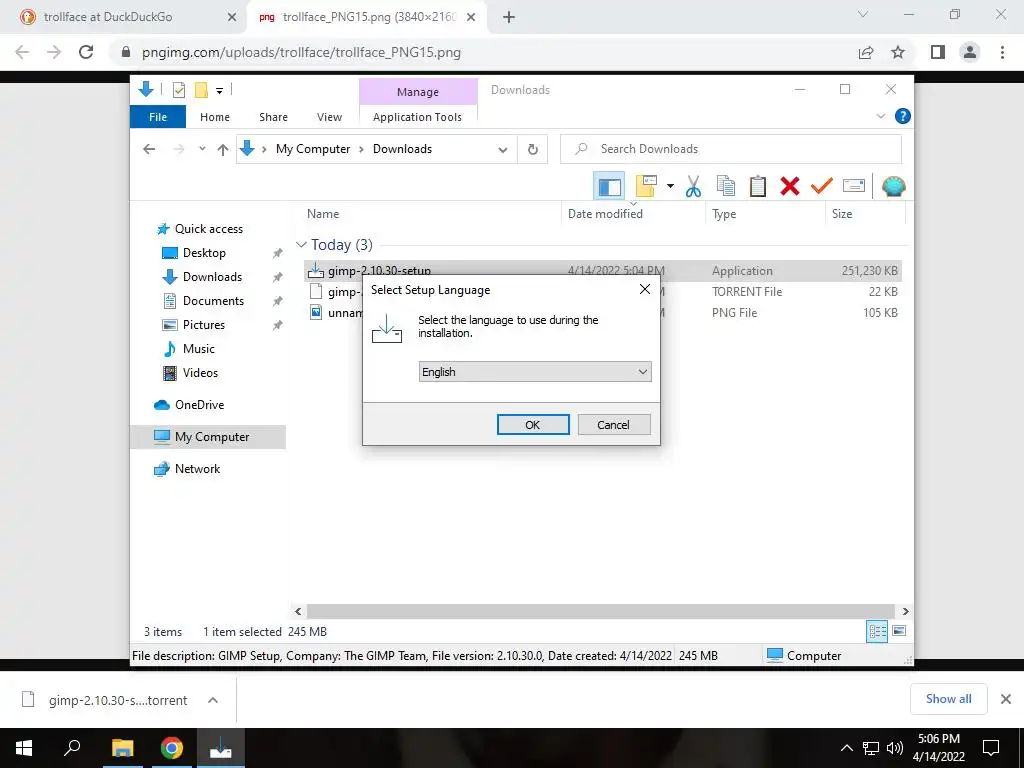Select My Computer in the navigation pane
Image resolution: width=1024 pixels, height=768 pixels.
212,437
